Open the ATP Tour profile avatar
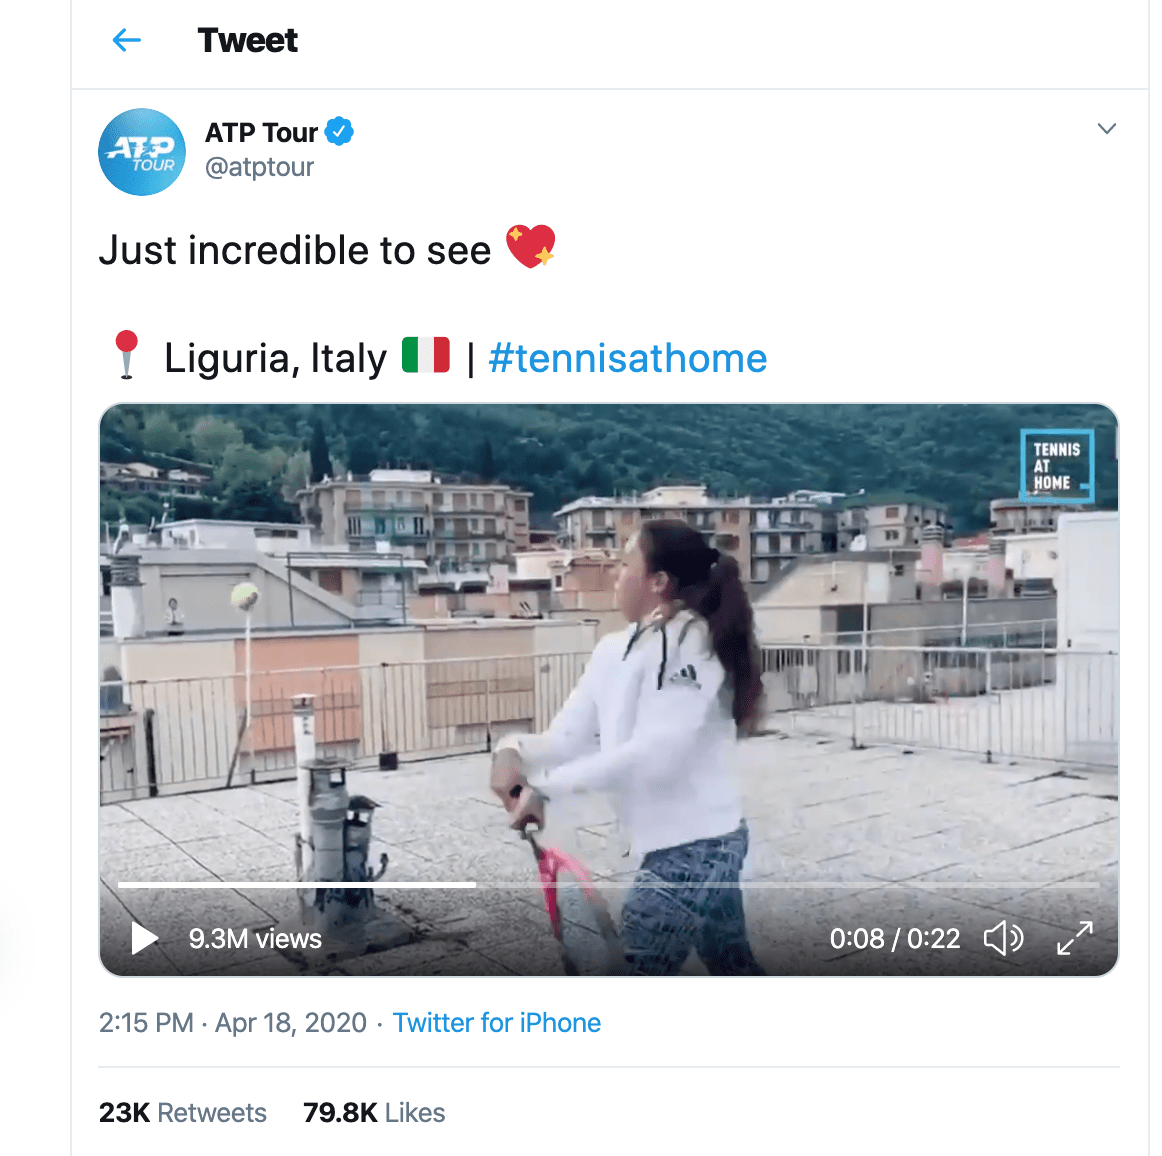 pyautogui.click(x=142, y=152)
